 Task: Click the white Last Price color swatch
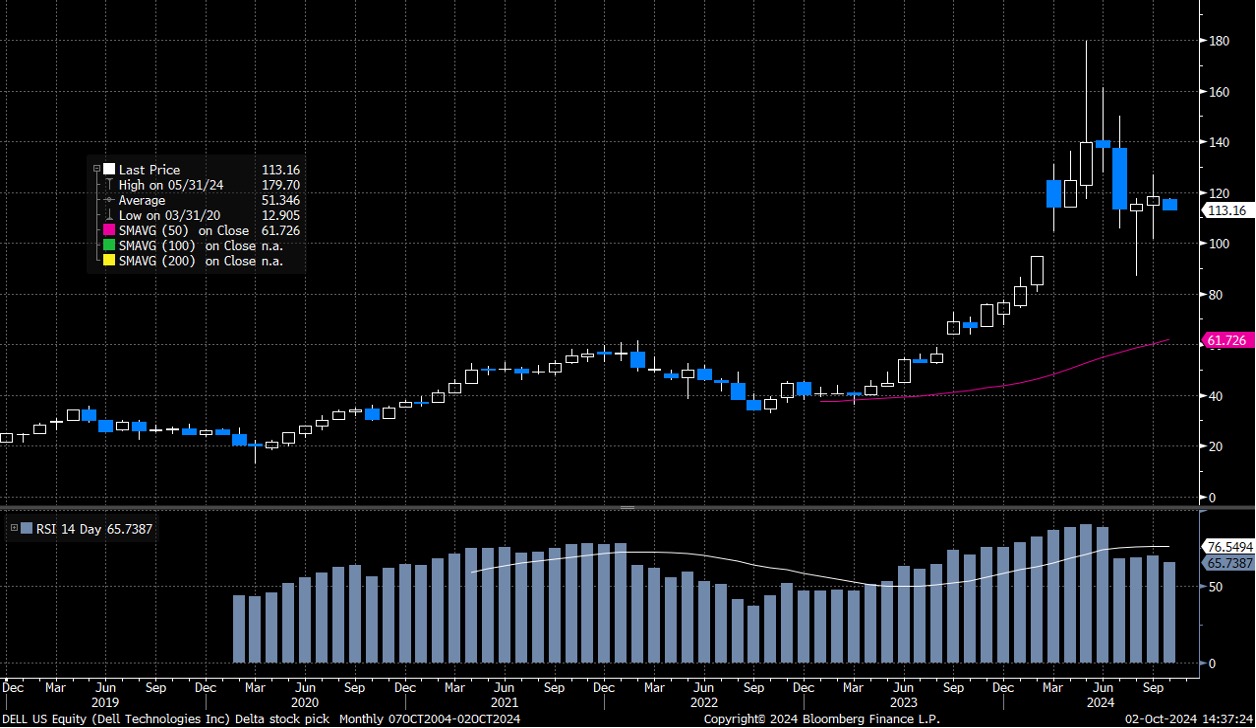[x=109, y=170]
